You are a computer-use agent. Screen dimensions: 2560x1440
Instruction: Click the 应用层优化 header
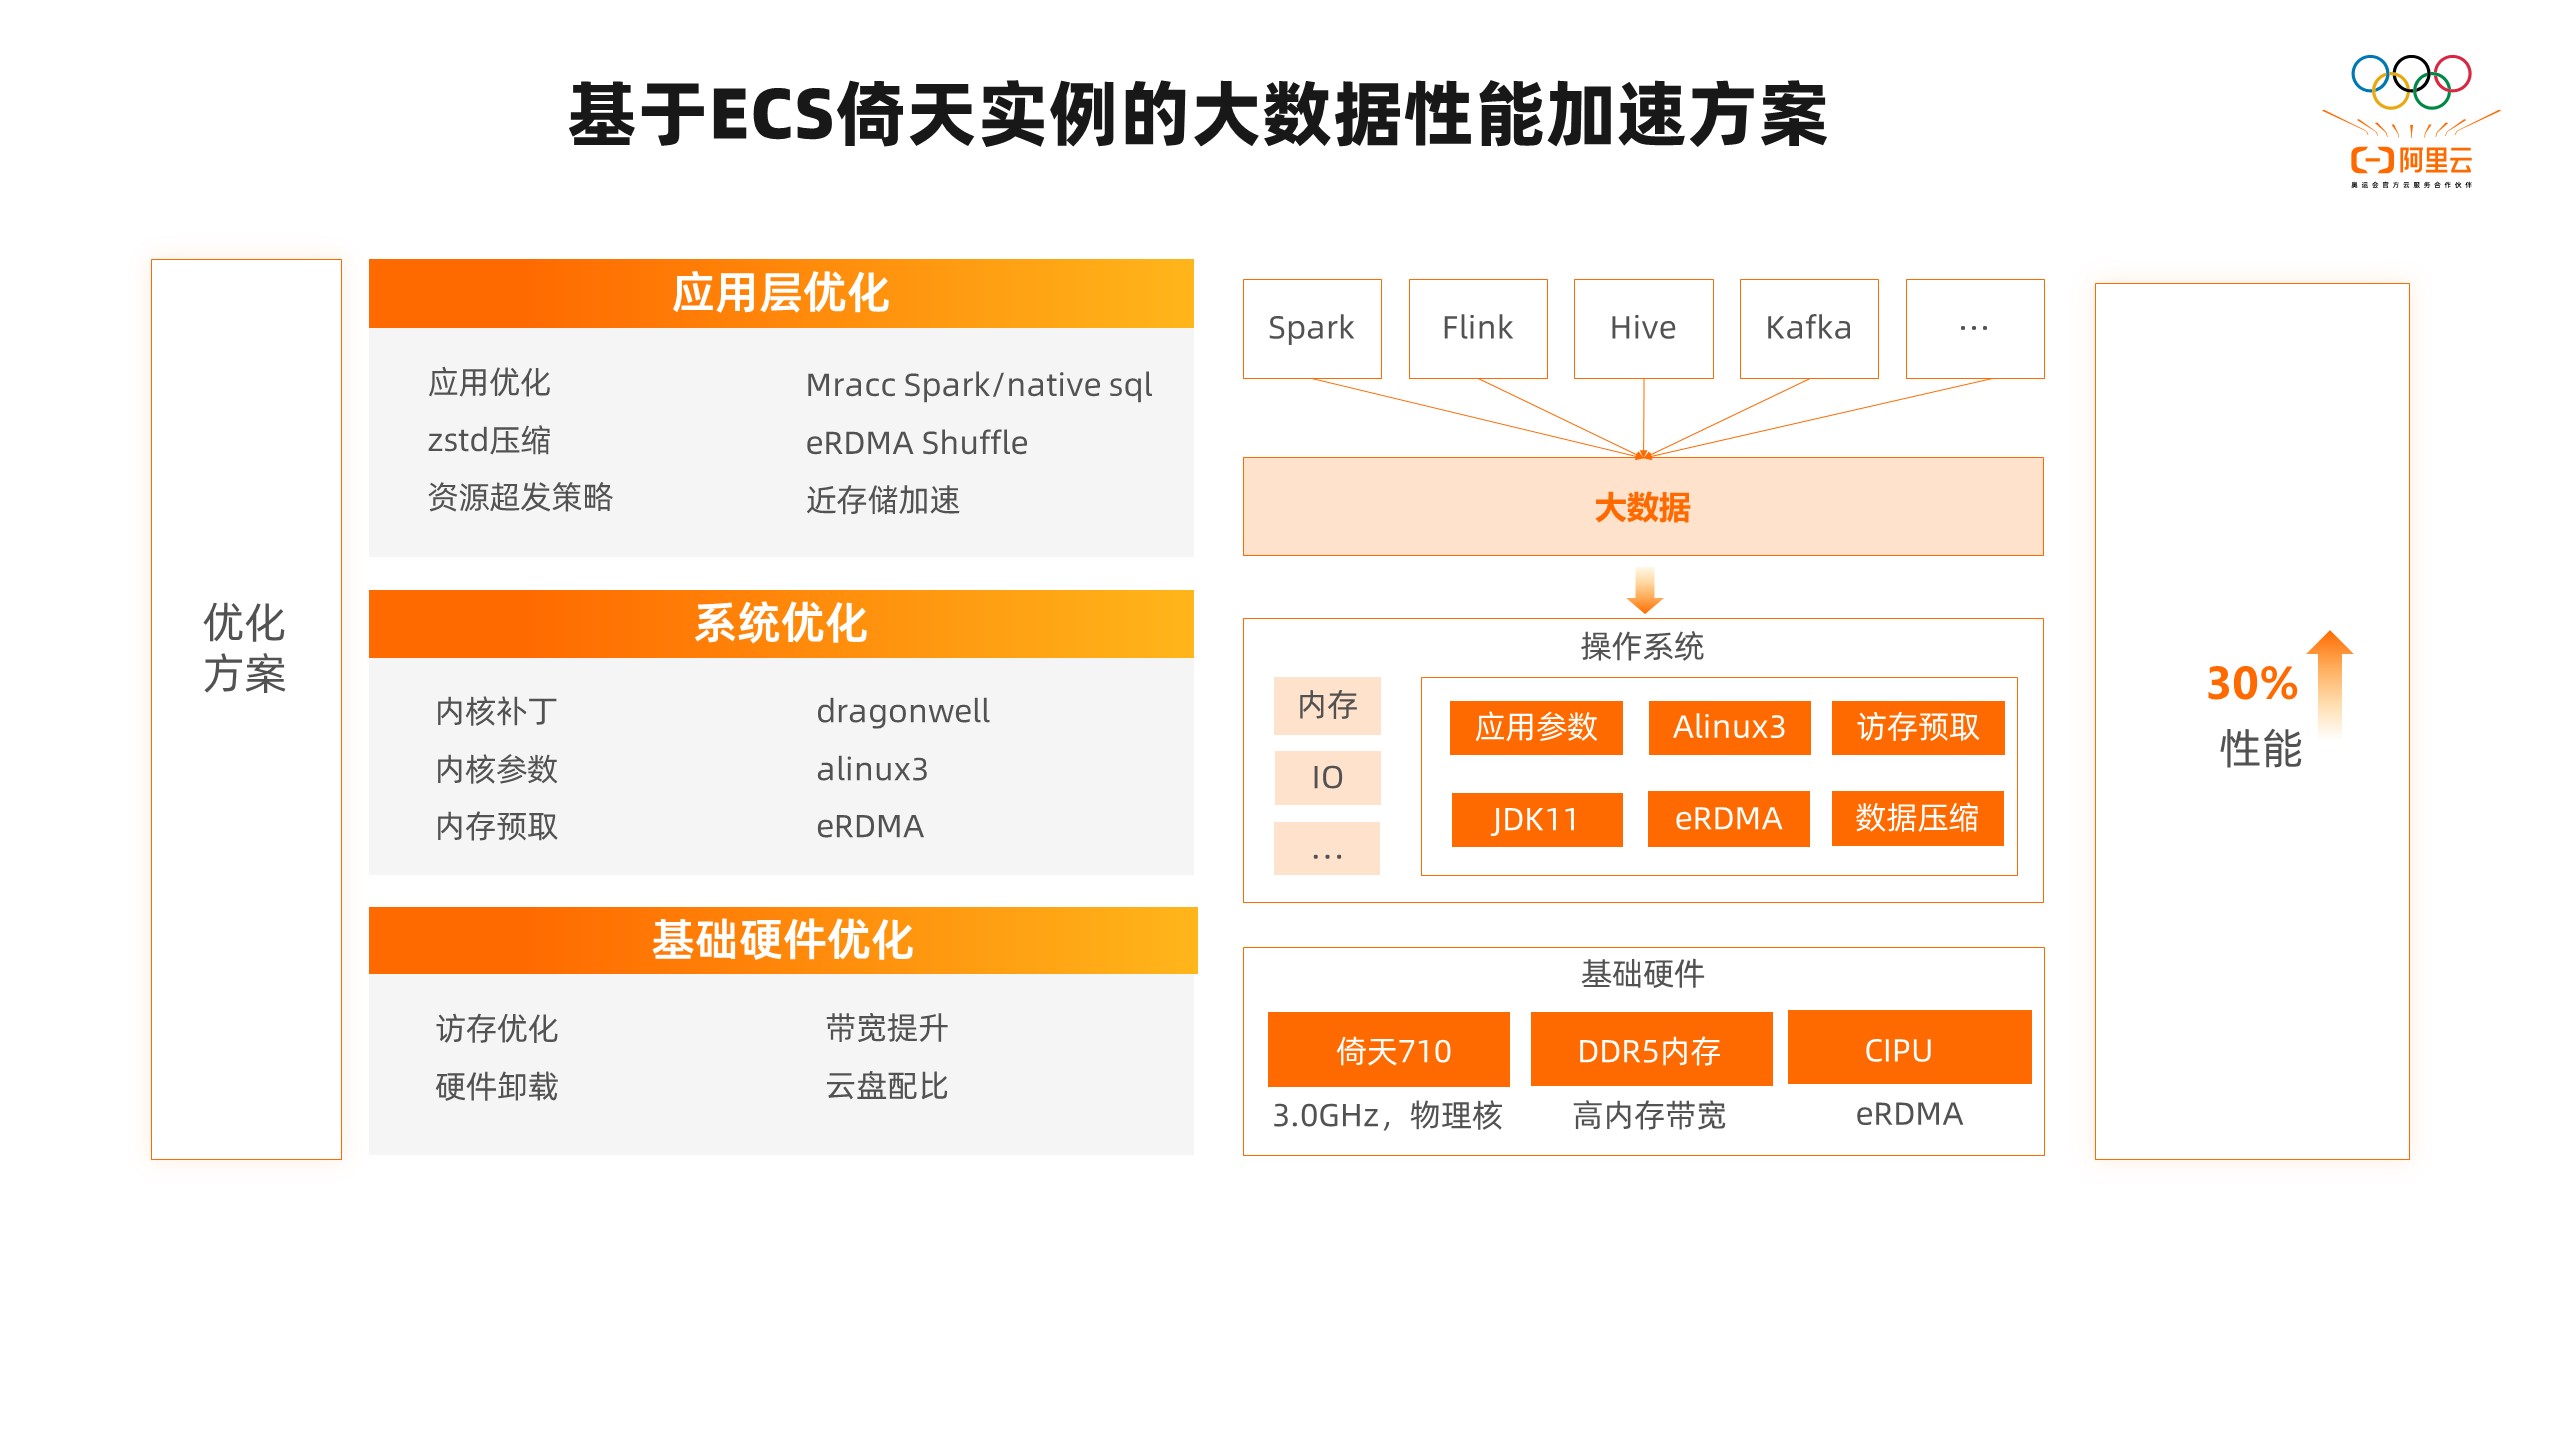click(x=781, y=293)
